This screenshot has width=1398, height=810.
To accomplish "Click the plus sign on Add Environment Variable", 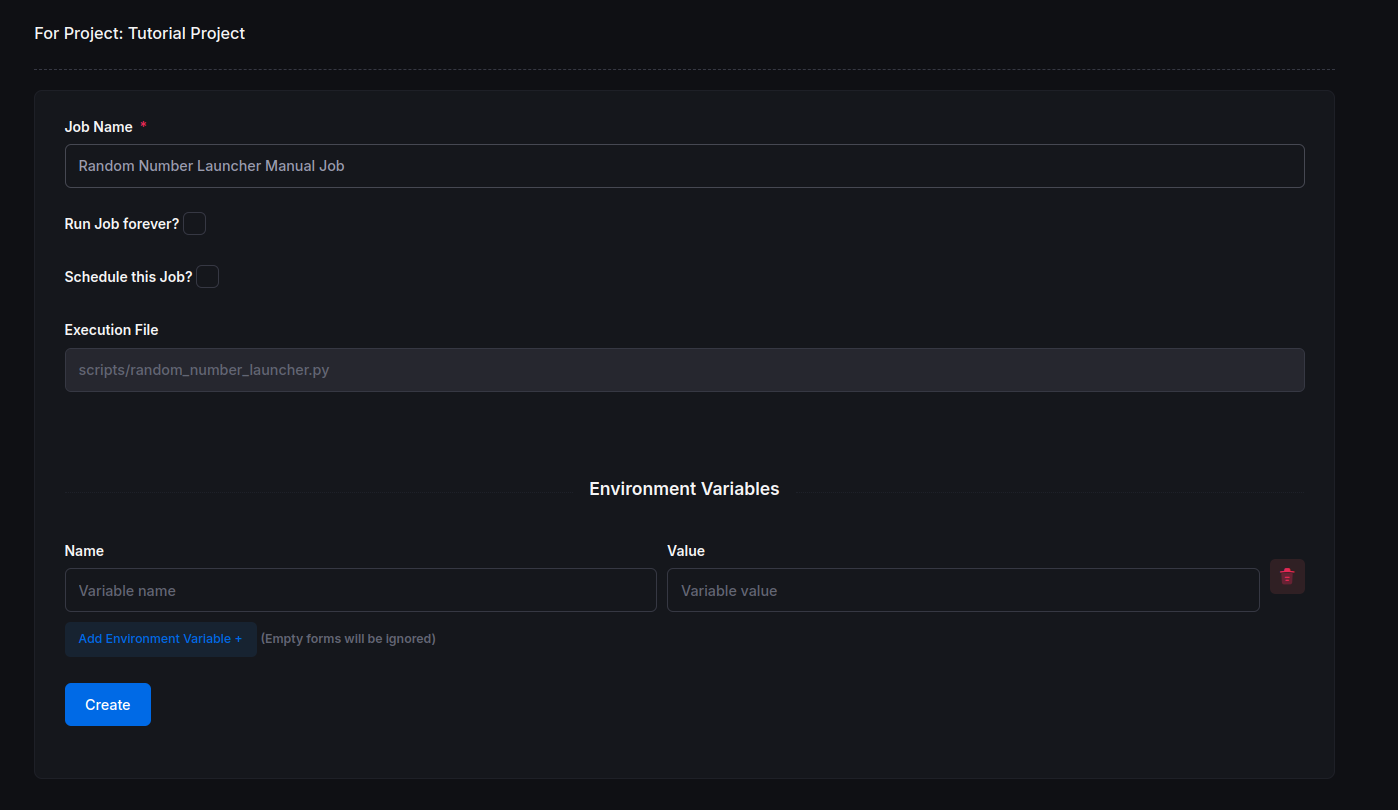I will (x=238, y=639).
